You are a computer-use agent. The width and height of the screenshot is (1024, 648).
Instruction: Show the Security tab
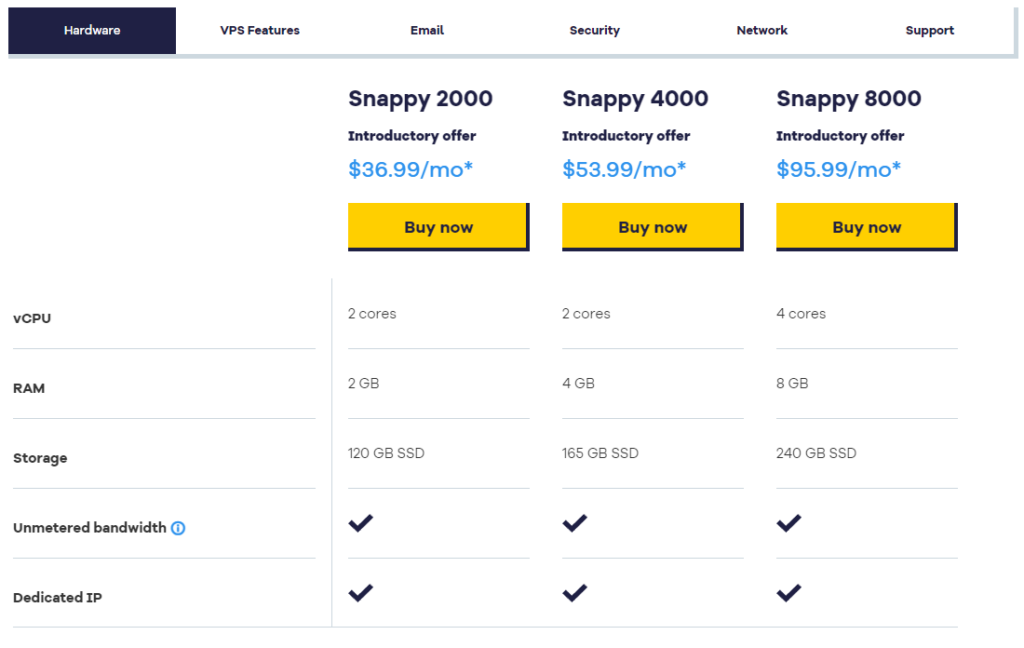(x=595, y=31)
